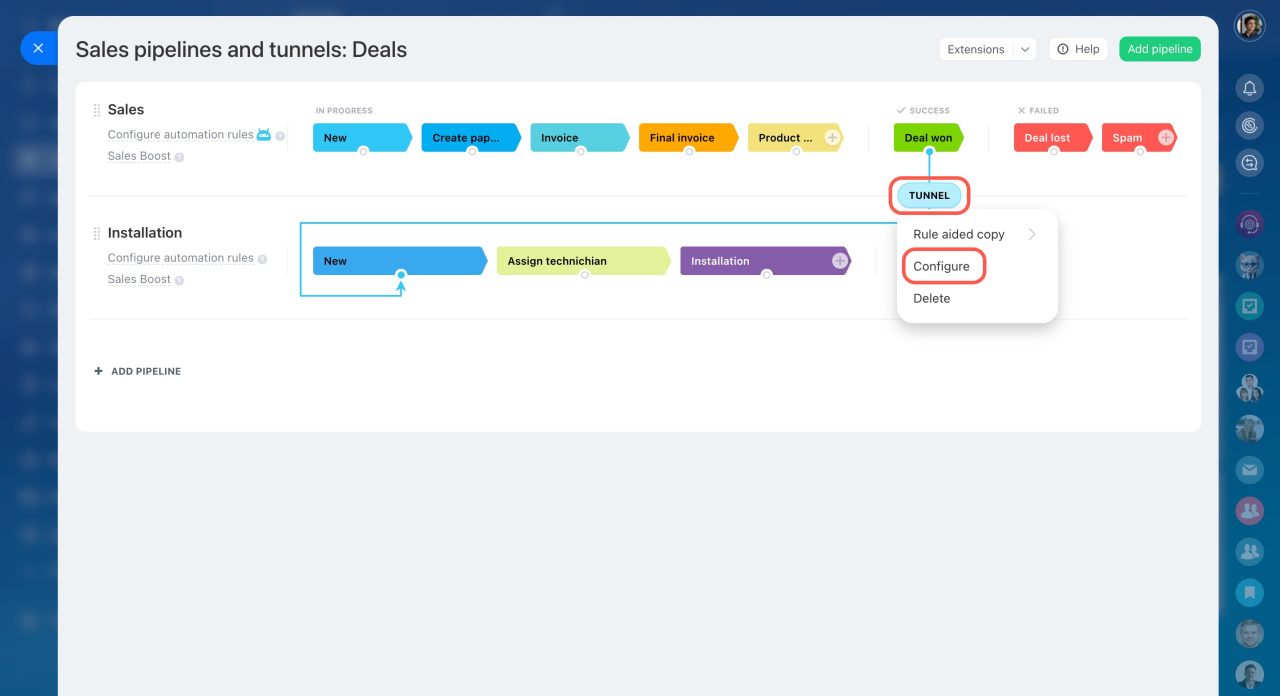1280x696 pixels.
Task: Select Configure from the tunnel menu
Action: [x=941, y=266]
